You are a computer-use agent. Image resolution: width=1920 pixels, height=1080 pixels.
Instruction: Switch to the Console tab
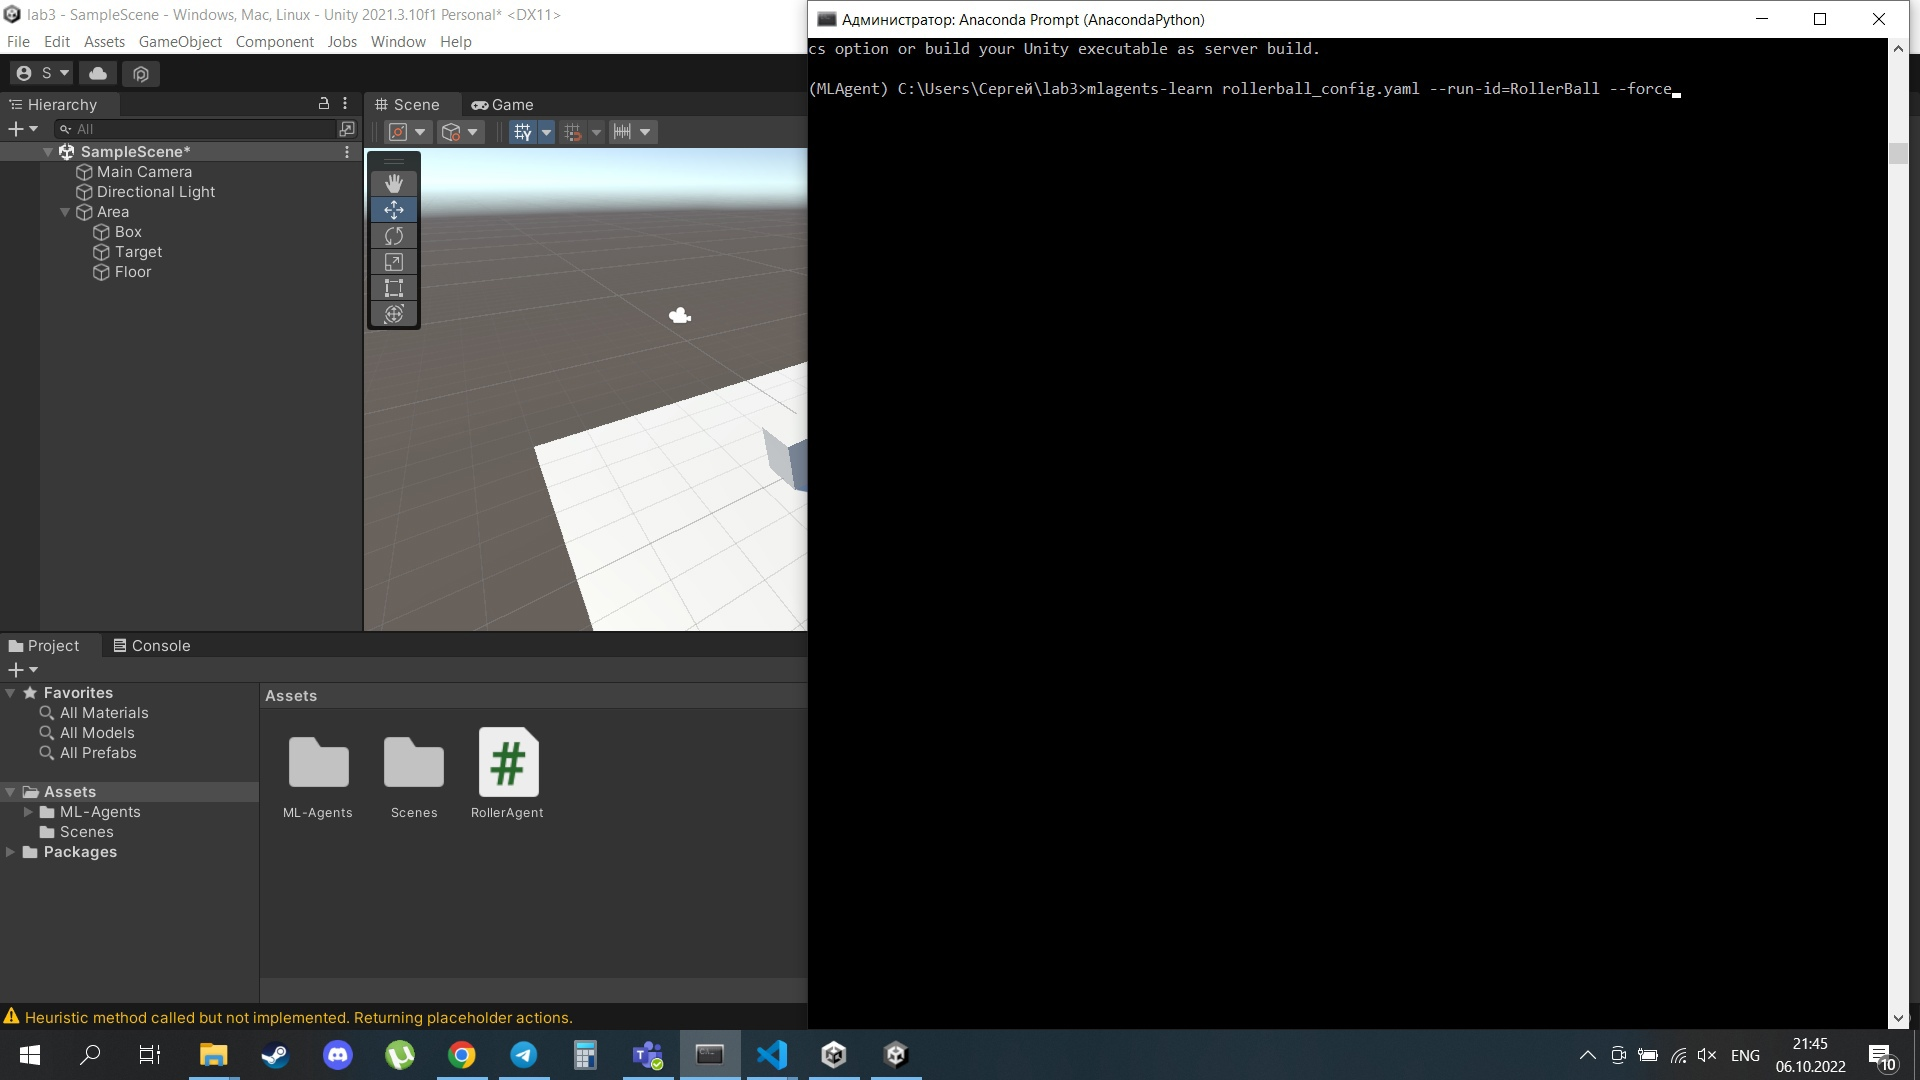pos(152,646)
